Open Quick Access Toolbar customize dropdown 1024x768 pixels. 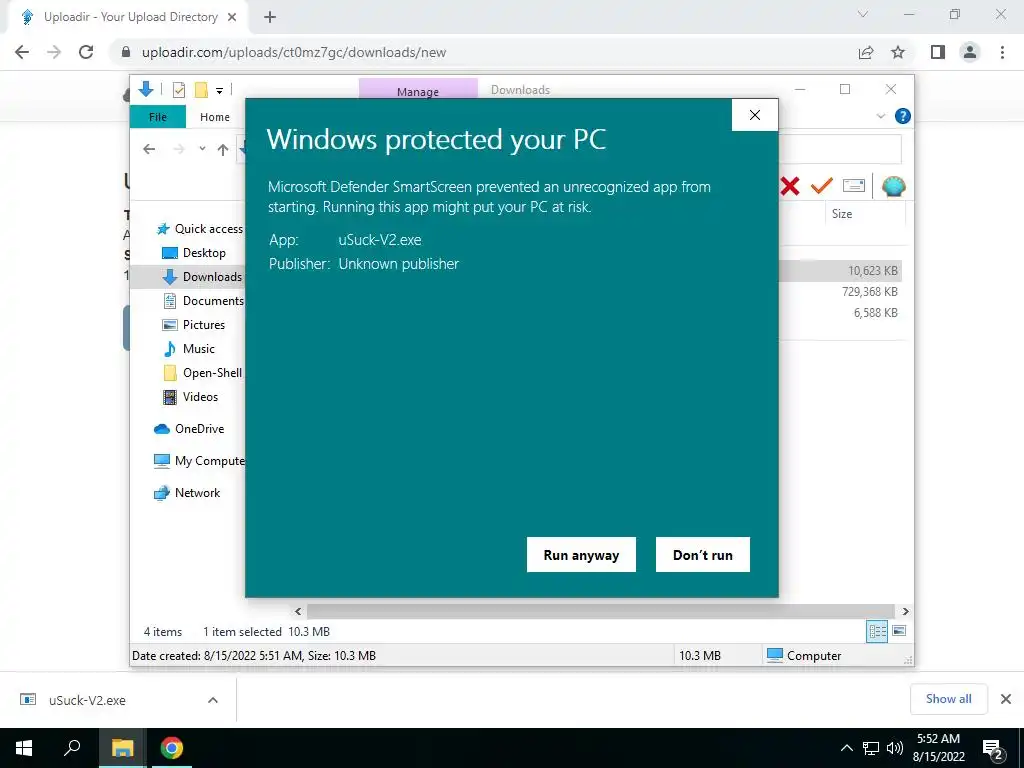tap(219, 91)
